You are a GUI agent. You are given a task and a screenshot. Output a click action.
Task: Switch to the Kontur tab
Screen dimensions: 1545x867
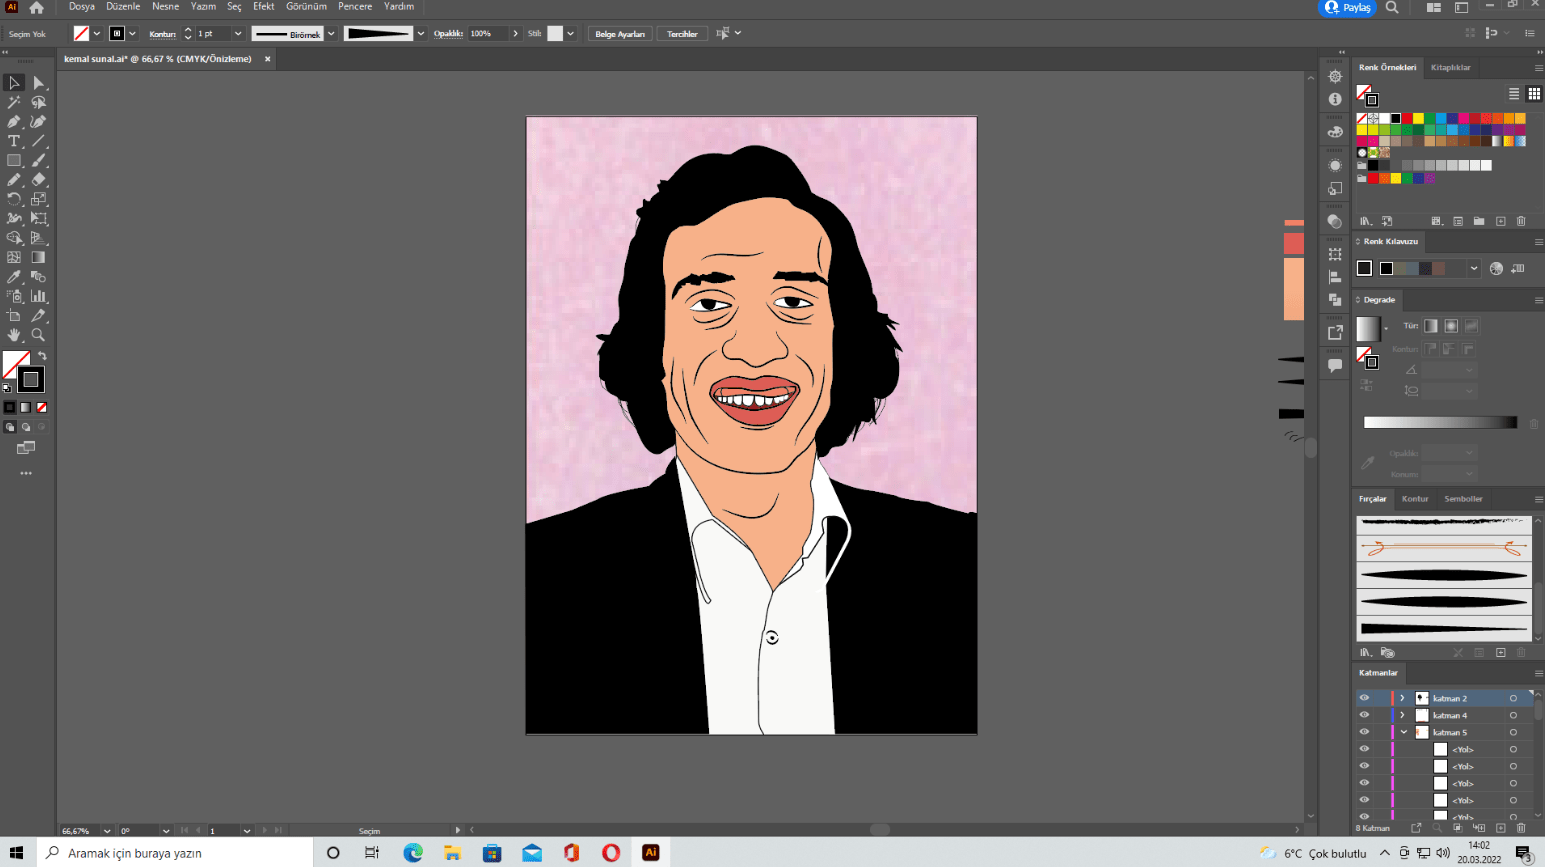[x=1415, y=498]
